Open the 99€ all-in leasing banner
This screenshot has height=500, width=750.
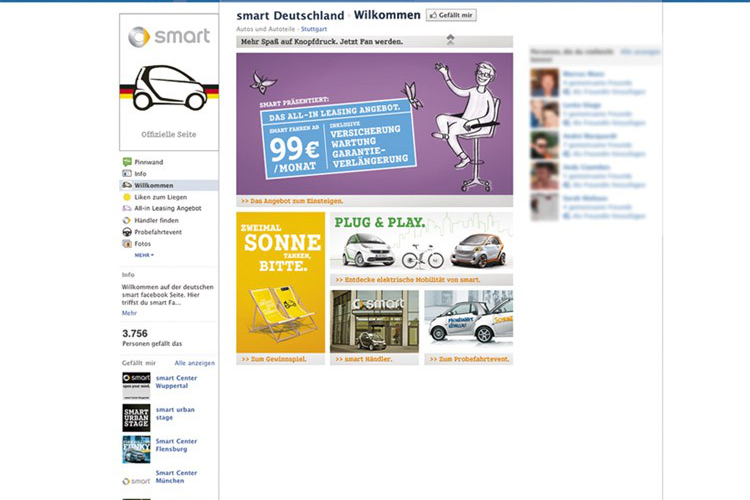pyautogui.click(x=375, y=124)
